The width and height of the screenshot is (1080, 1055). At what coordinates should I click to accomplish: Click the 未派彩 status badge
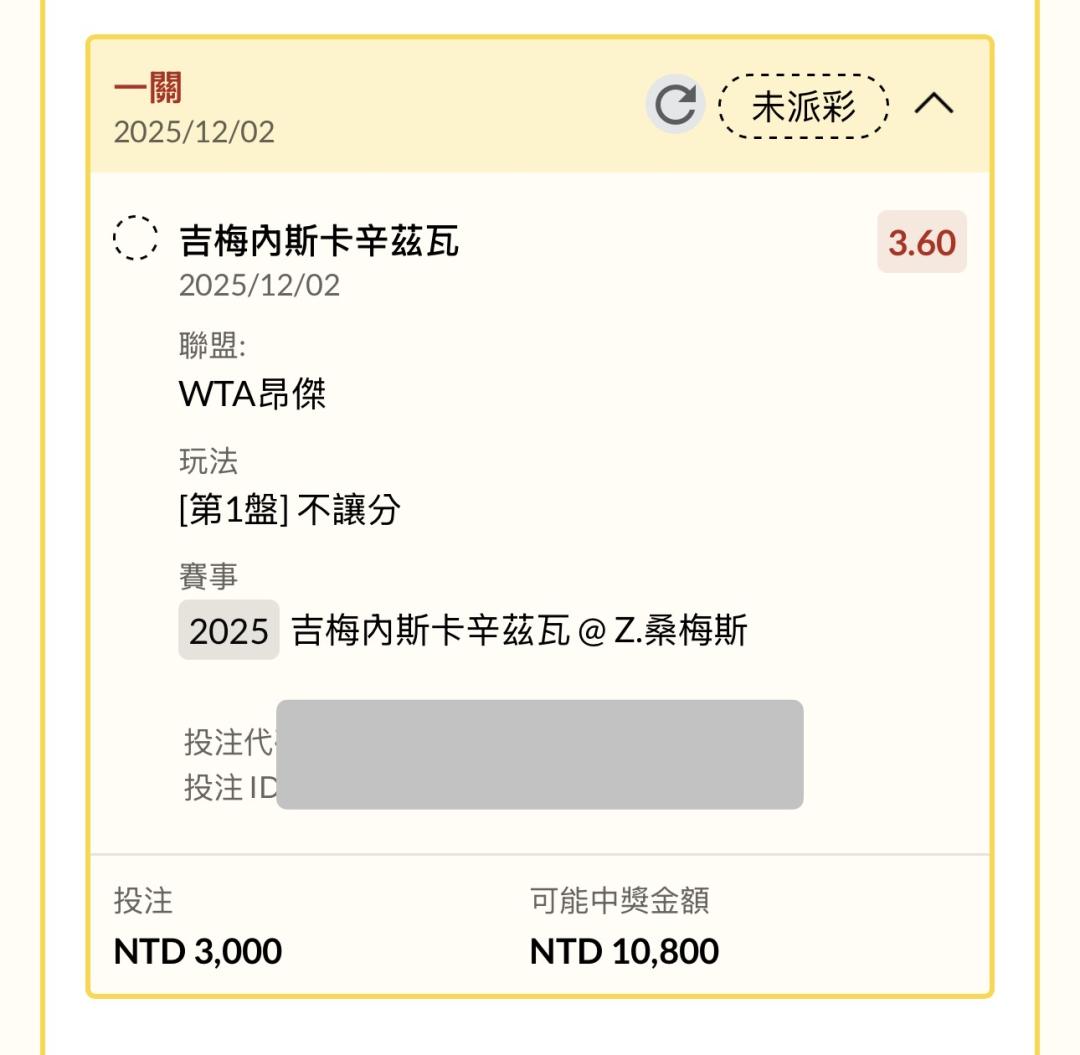point(803,106)
